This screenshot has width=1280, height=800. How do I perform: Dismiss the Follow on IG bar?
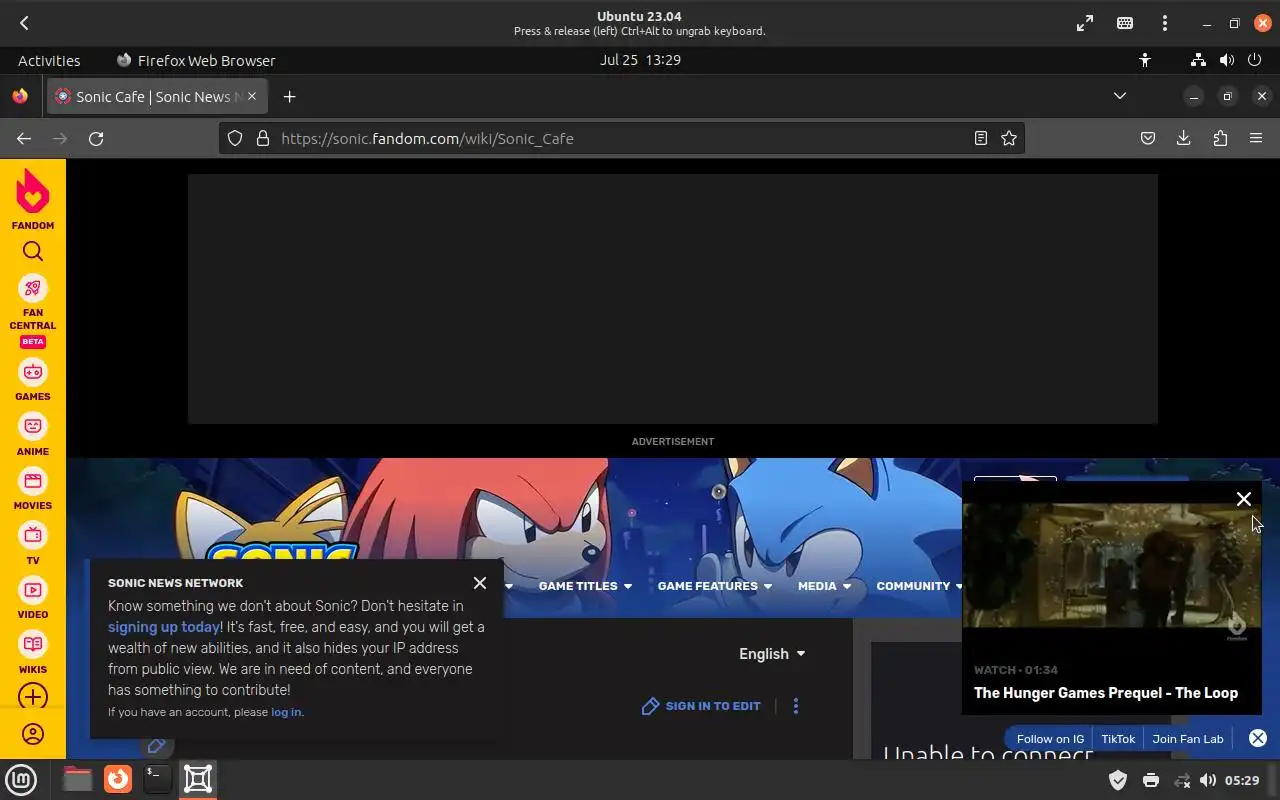(x=1258, y=738)
